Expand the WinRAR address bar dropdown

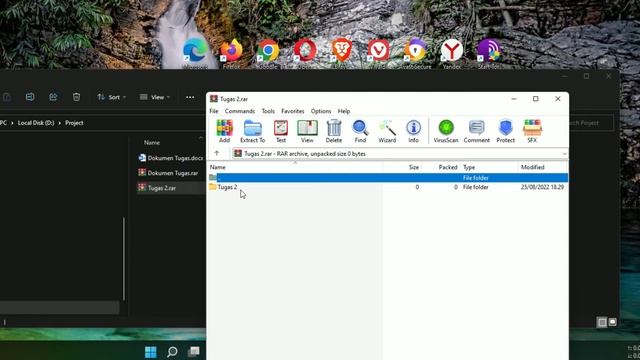(564, 154)
